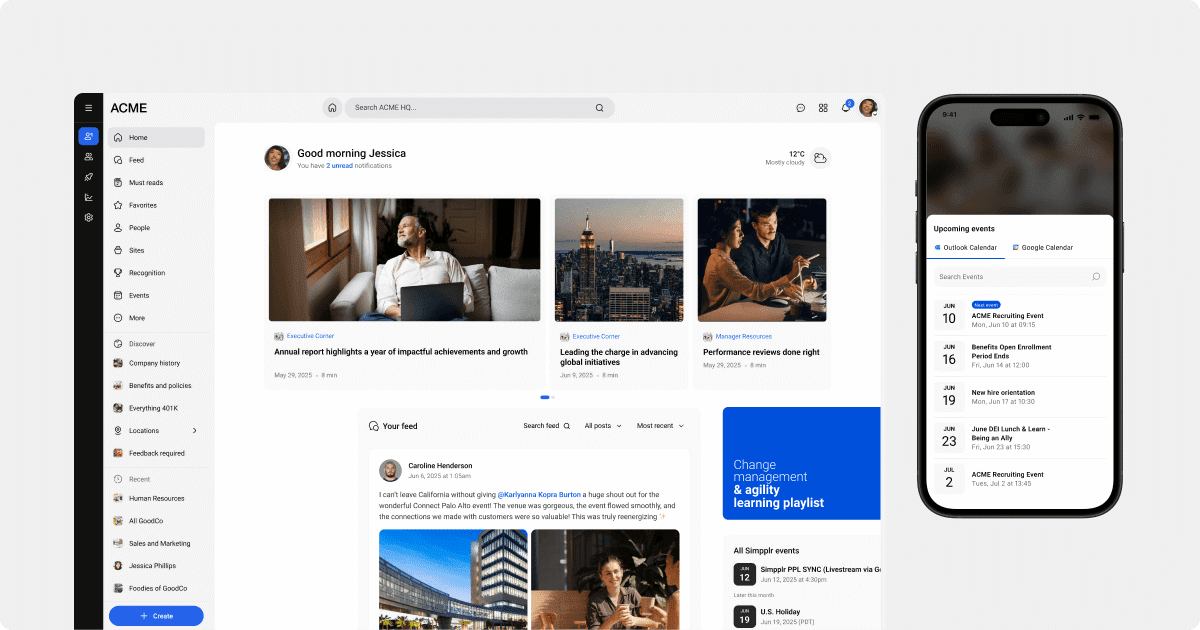Open ACME Recruiting Event on Jul 2

(x=1019, y=478)
